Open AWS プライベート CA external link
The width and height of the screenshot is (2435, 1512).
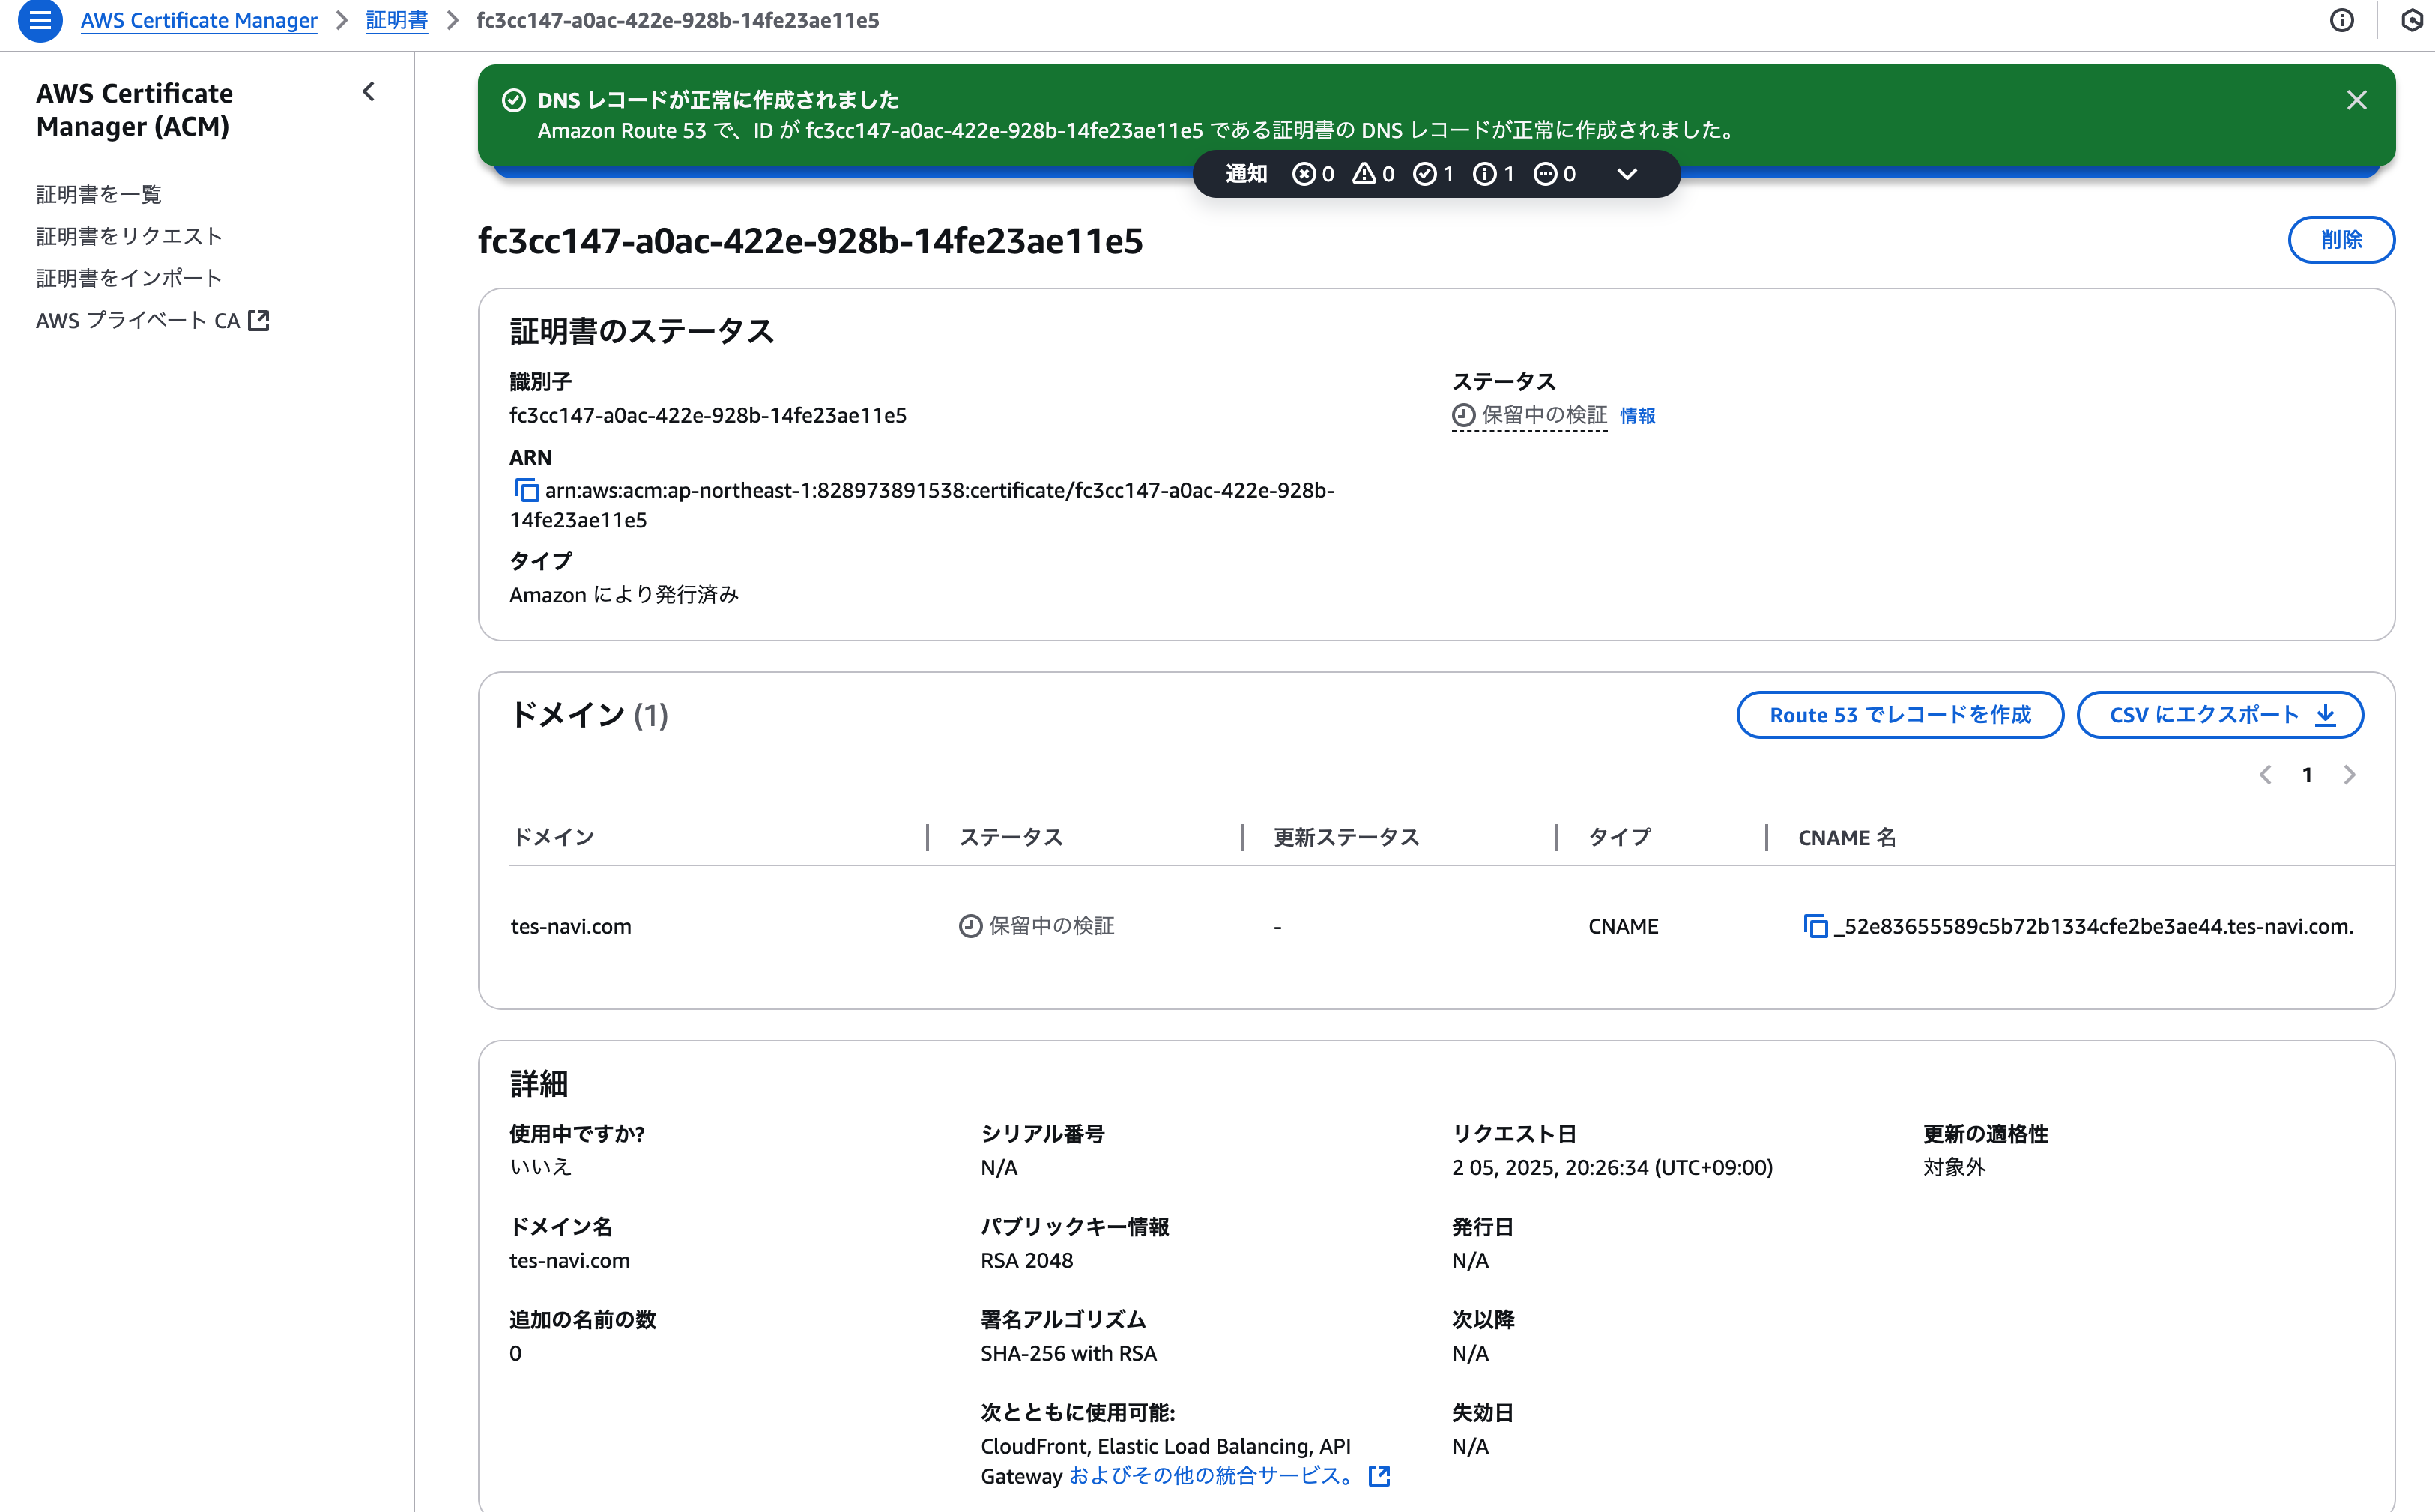pos(152,320)
